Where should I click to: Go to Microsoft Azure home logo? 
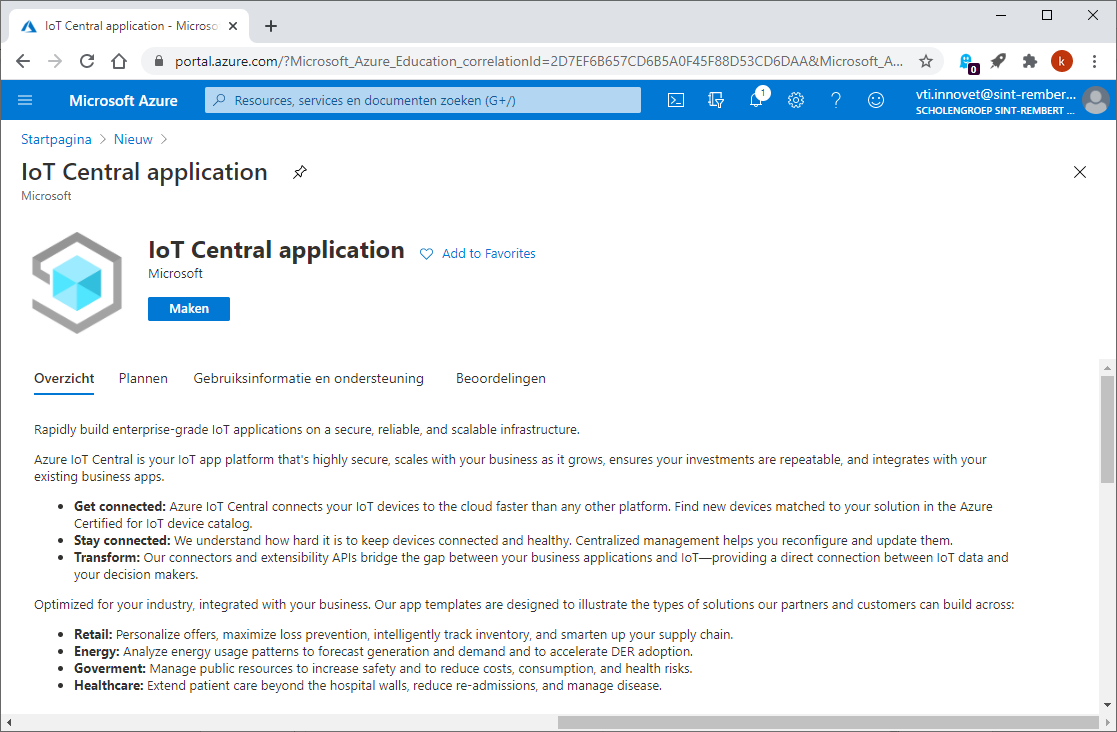tap(123, 100)
